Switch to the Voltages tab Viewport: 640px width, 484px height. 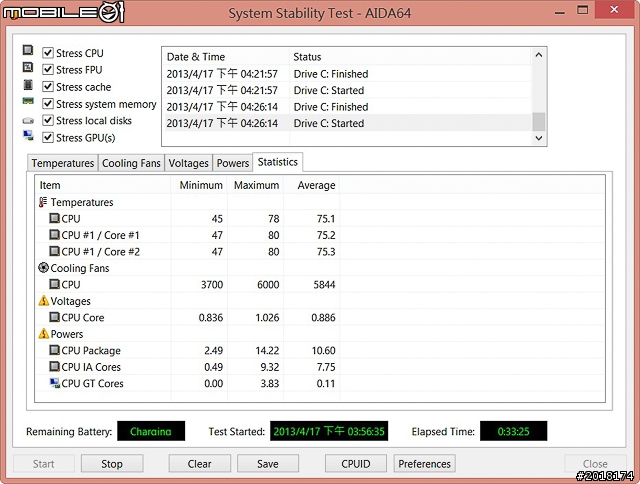pyautogui.click(x=188, y=163)
